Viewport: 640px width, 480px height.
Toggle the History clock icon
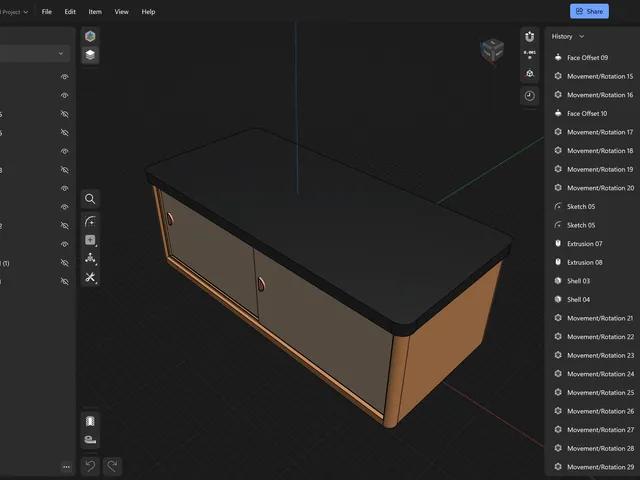click(x=530, y=96)
